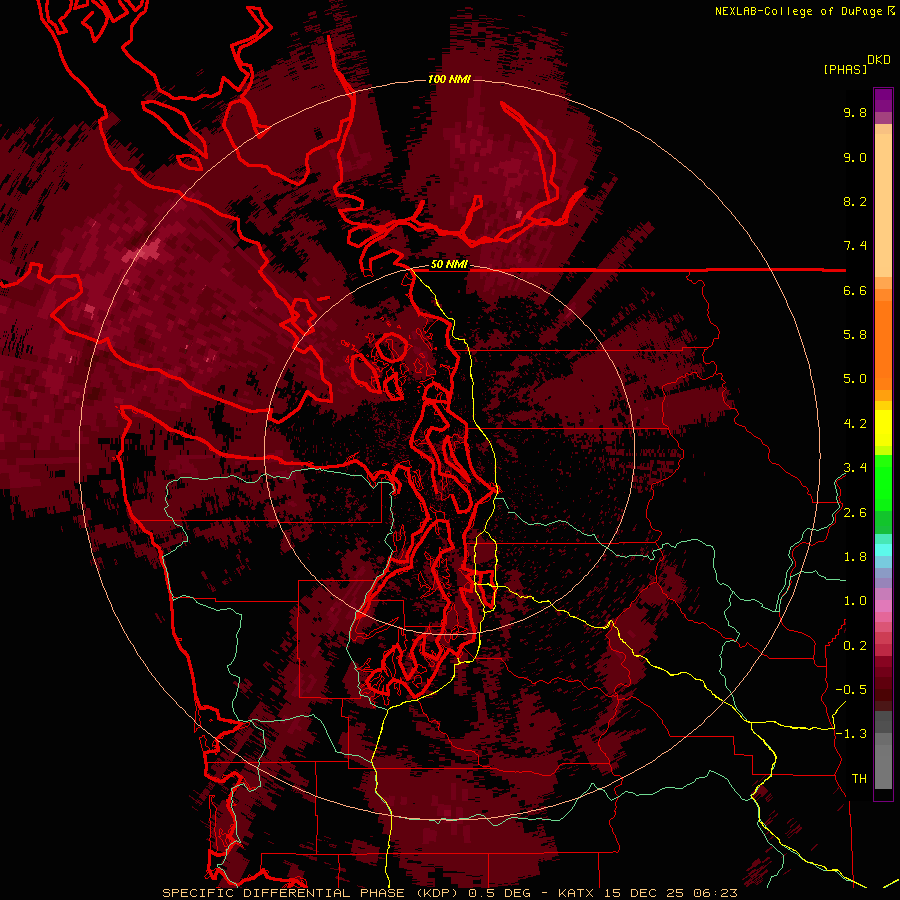
Task: Click the 1.8 legend value
Action: pos(855,557)
